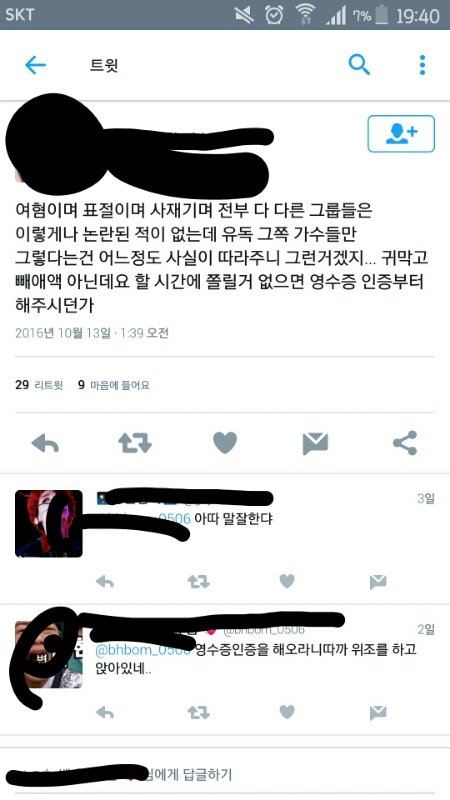Message the 아따 말잘한댜 reply author
This screenshot has height=800, width=450.
coord(378,581)
